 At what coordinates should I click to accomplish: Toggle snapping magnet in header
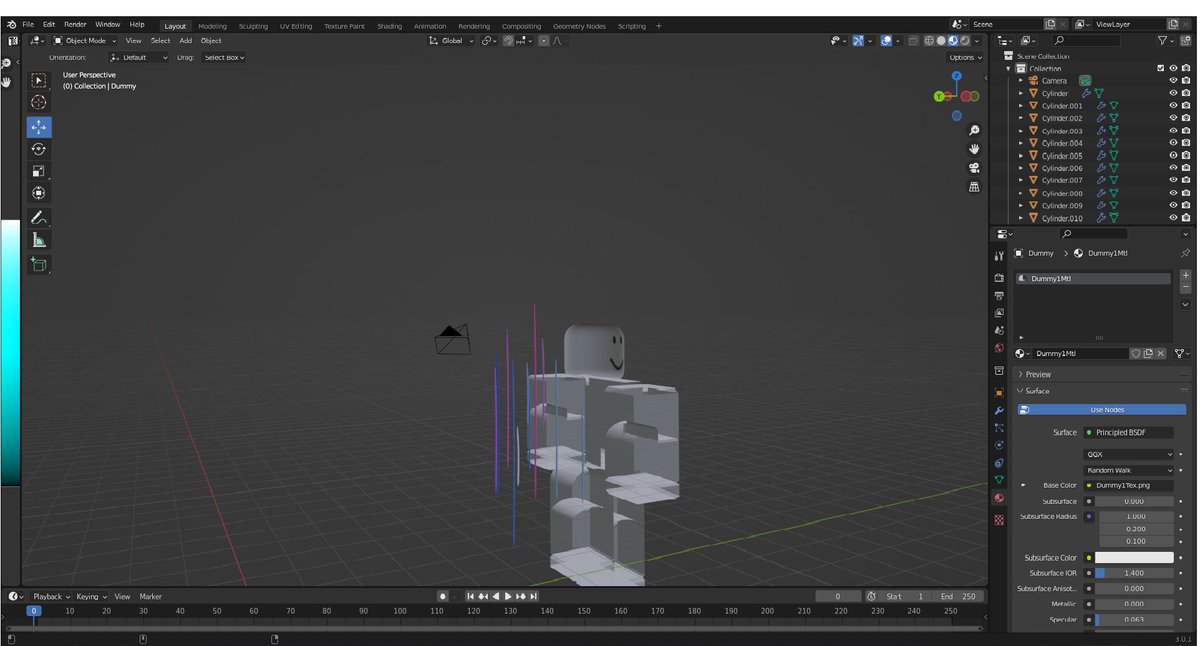509,41
